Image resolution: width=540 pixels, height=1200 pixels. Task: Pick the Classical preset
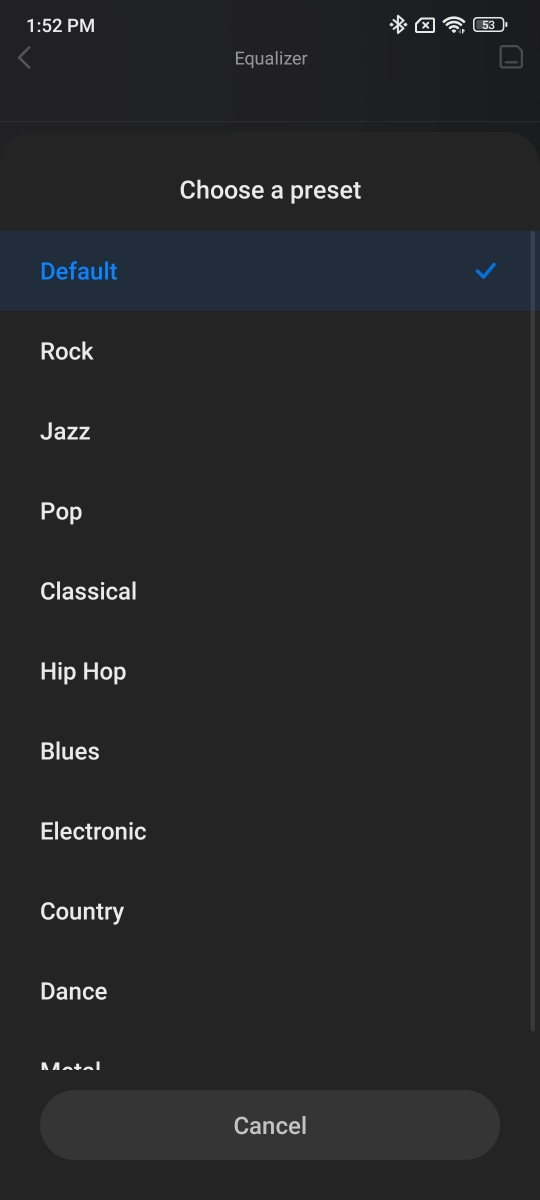(x=270, y=591)
